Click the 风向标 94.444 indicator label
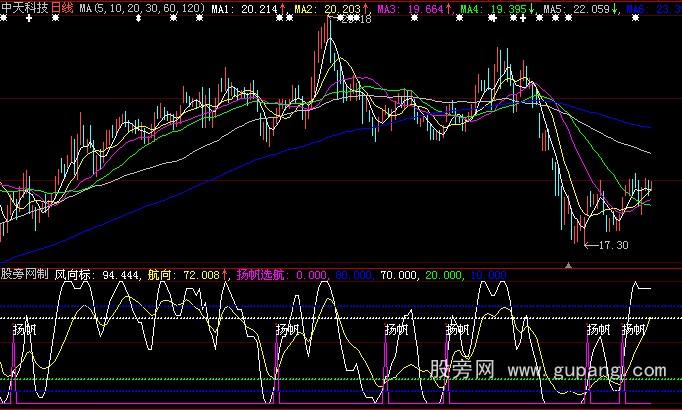This screenshot has width=682, height=410. pos(97,272)
